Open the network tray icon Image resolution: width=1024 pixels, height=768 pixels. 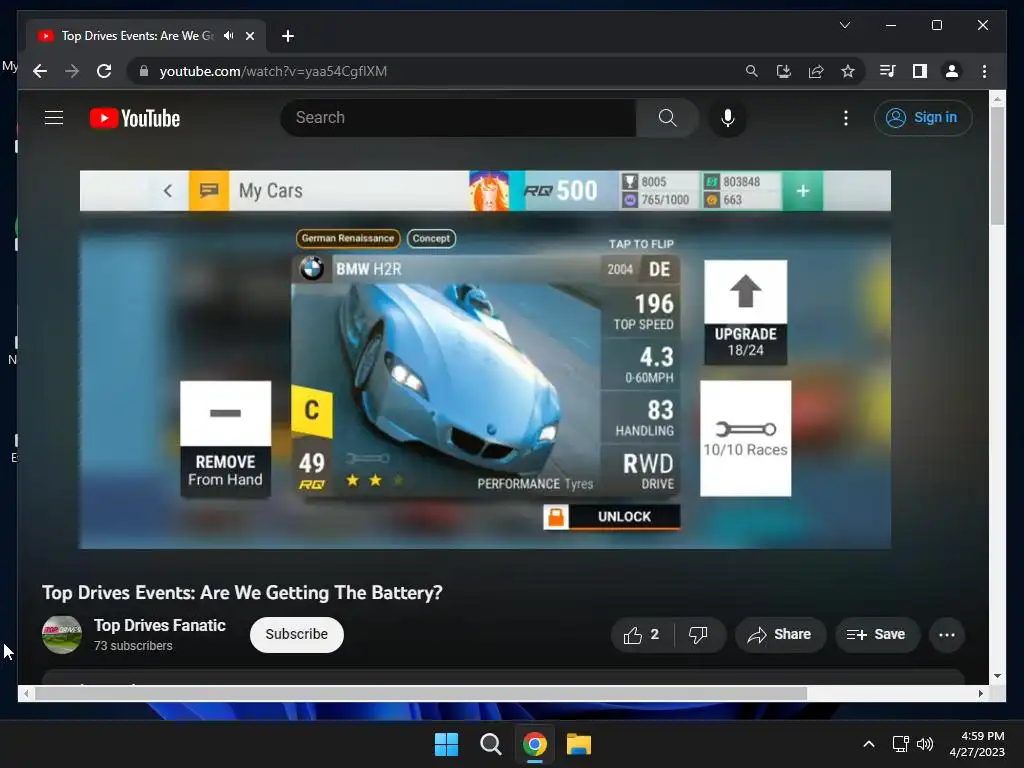901,744
